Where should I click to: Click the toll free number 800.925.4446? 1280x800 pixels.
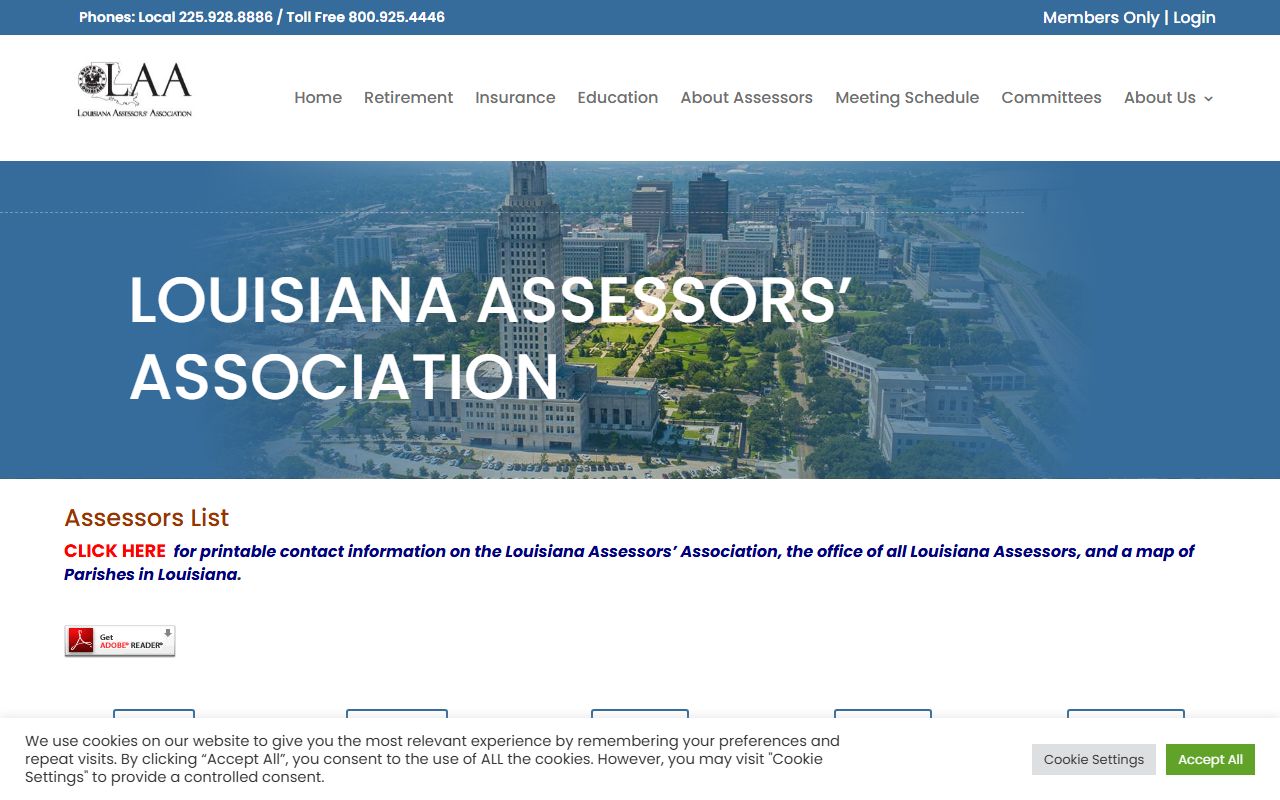[396, 17]
